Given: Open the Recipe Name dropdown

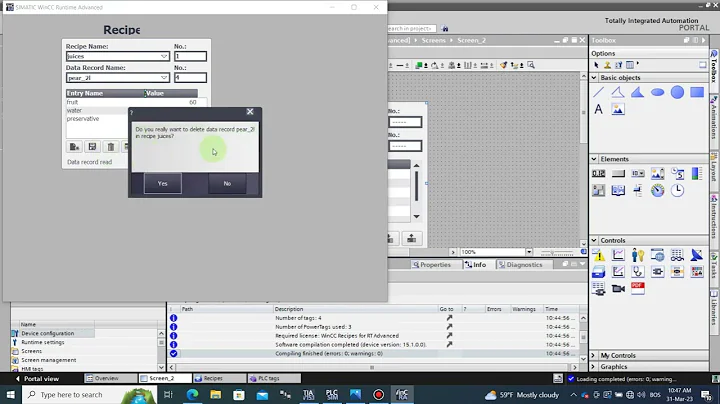Looking at the screenshot, I should [164, 56].
